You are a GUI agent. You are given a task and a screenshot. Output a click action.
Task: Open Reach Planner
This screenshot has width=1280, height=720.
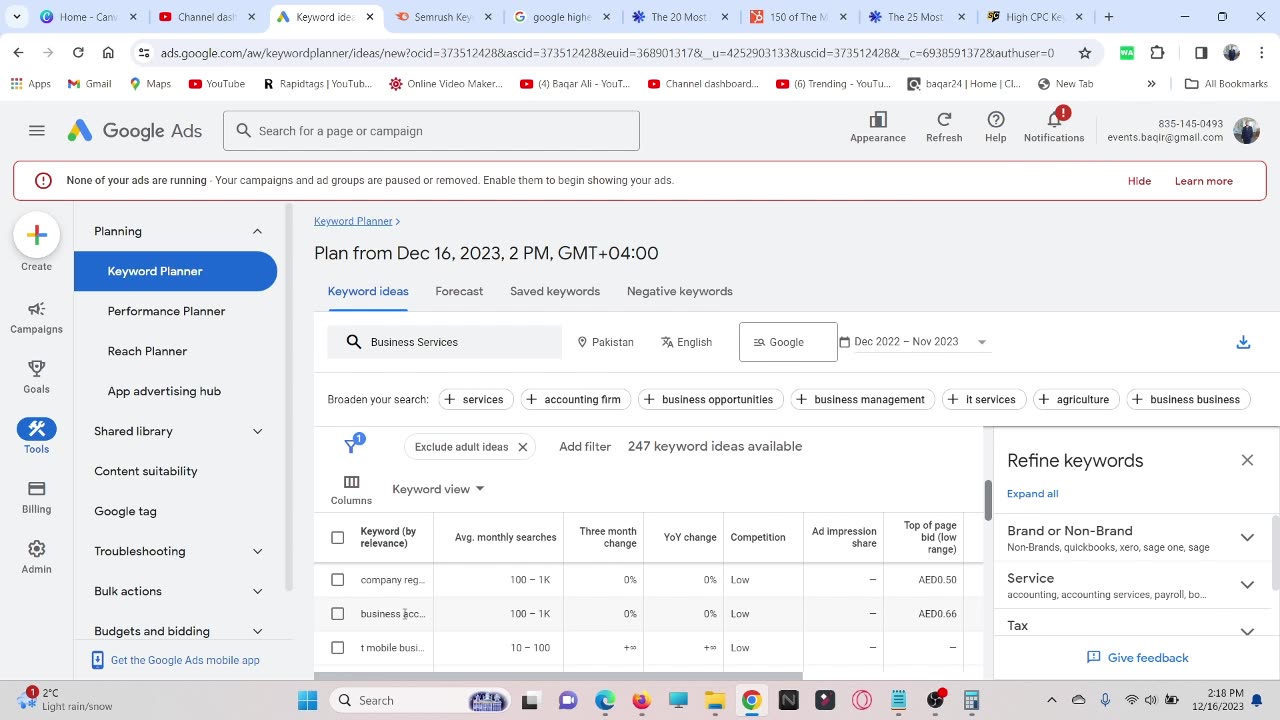pos(147,351)
